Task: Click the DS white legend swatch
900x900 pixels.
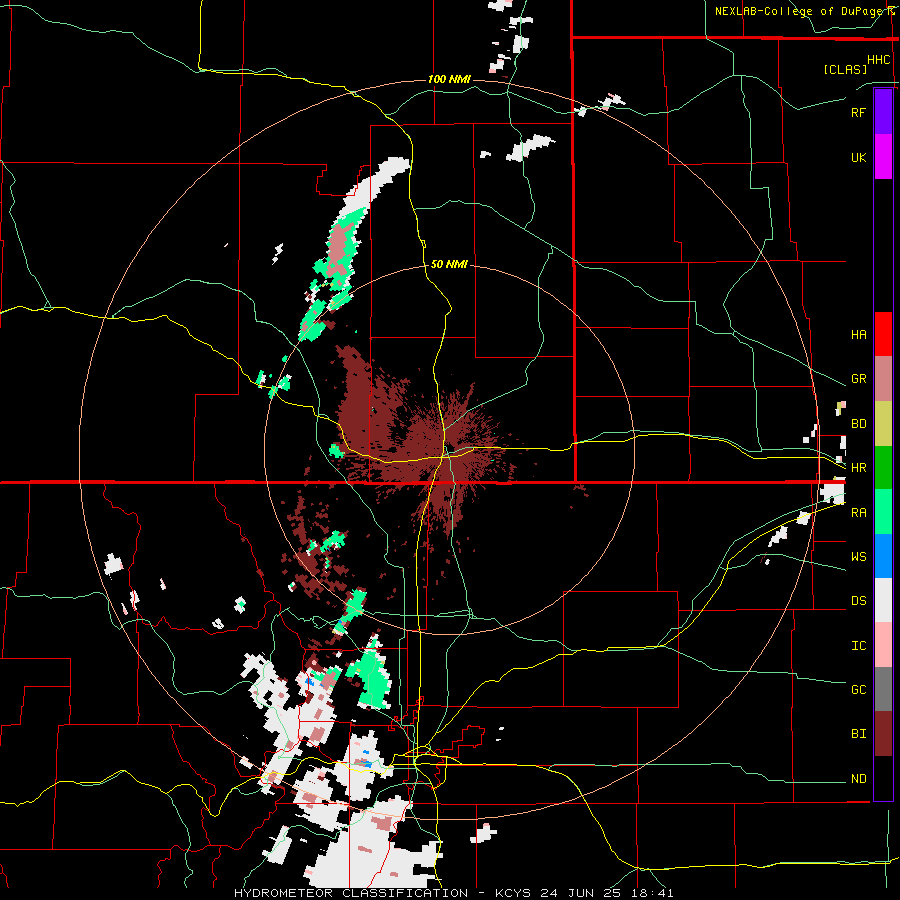Action: pyautogui.click(x=883, y=600)
